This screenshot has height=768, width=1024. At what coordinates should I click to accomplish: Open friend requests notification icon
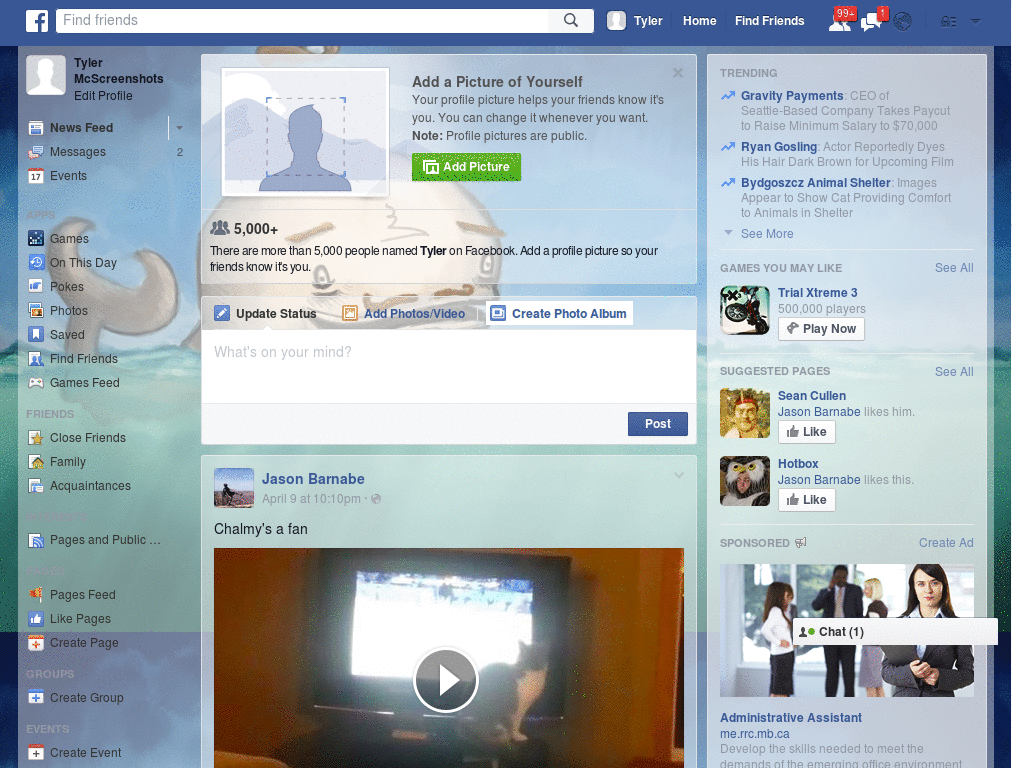tap(840, 20)
